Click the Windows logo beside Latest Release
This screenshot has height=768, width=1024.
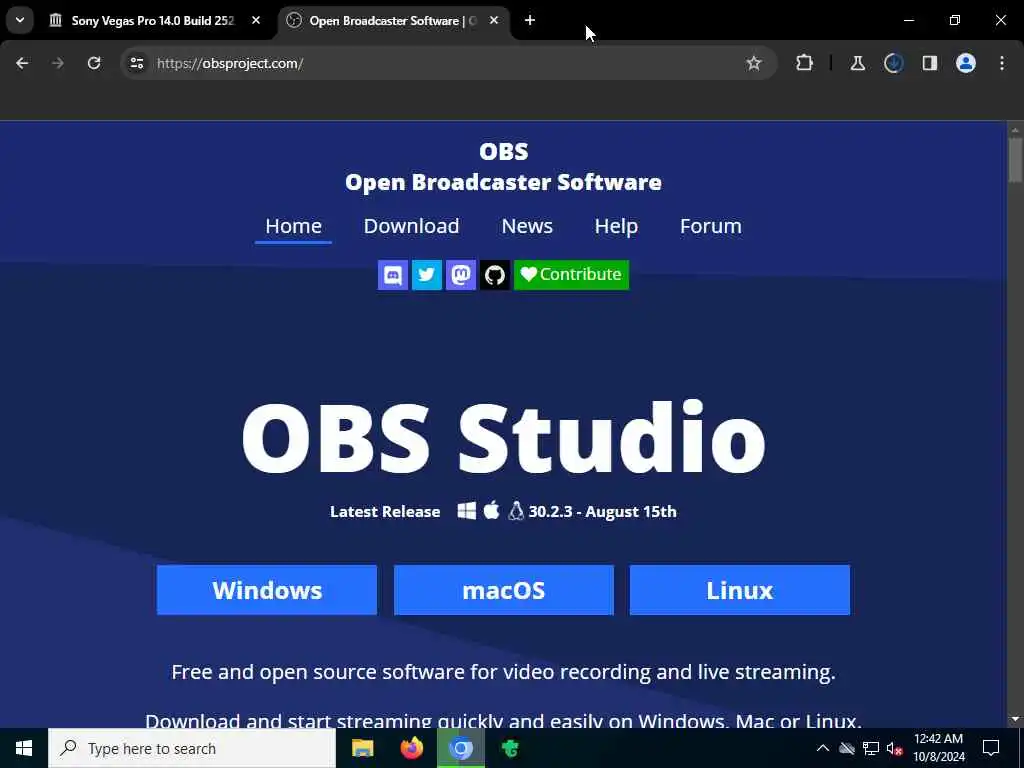coord(466,511)
